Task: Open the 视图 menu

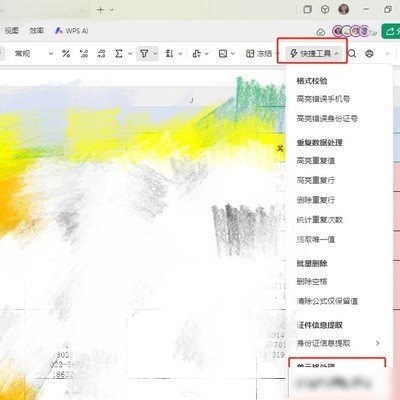Action: [x=12, y=31]
